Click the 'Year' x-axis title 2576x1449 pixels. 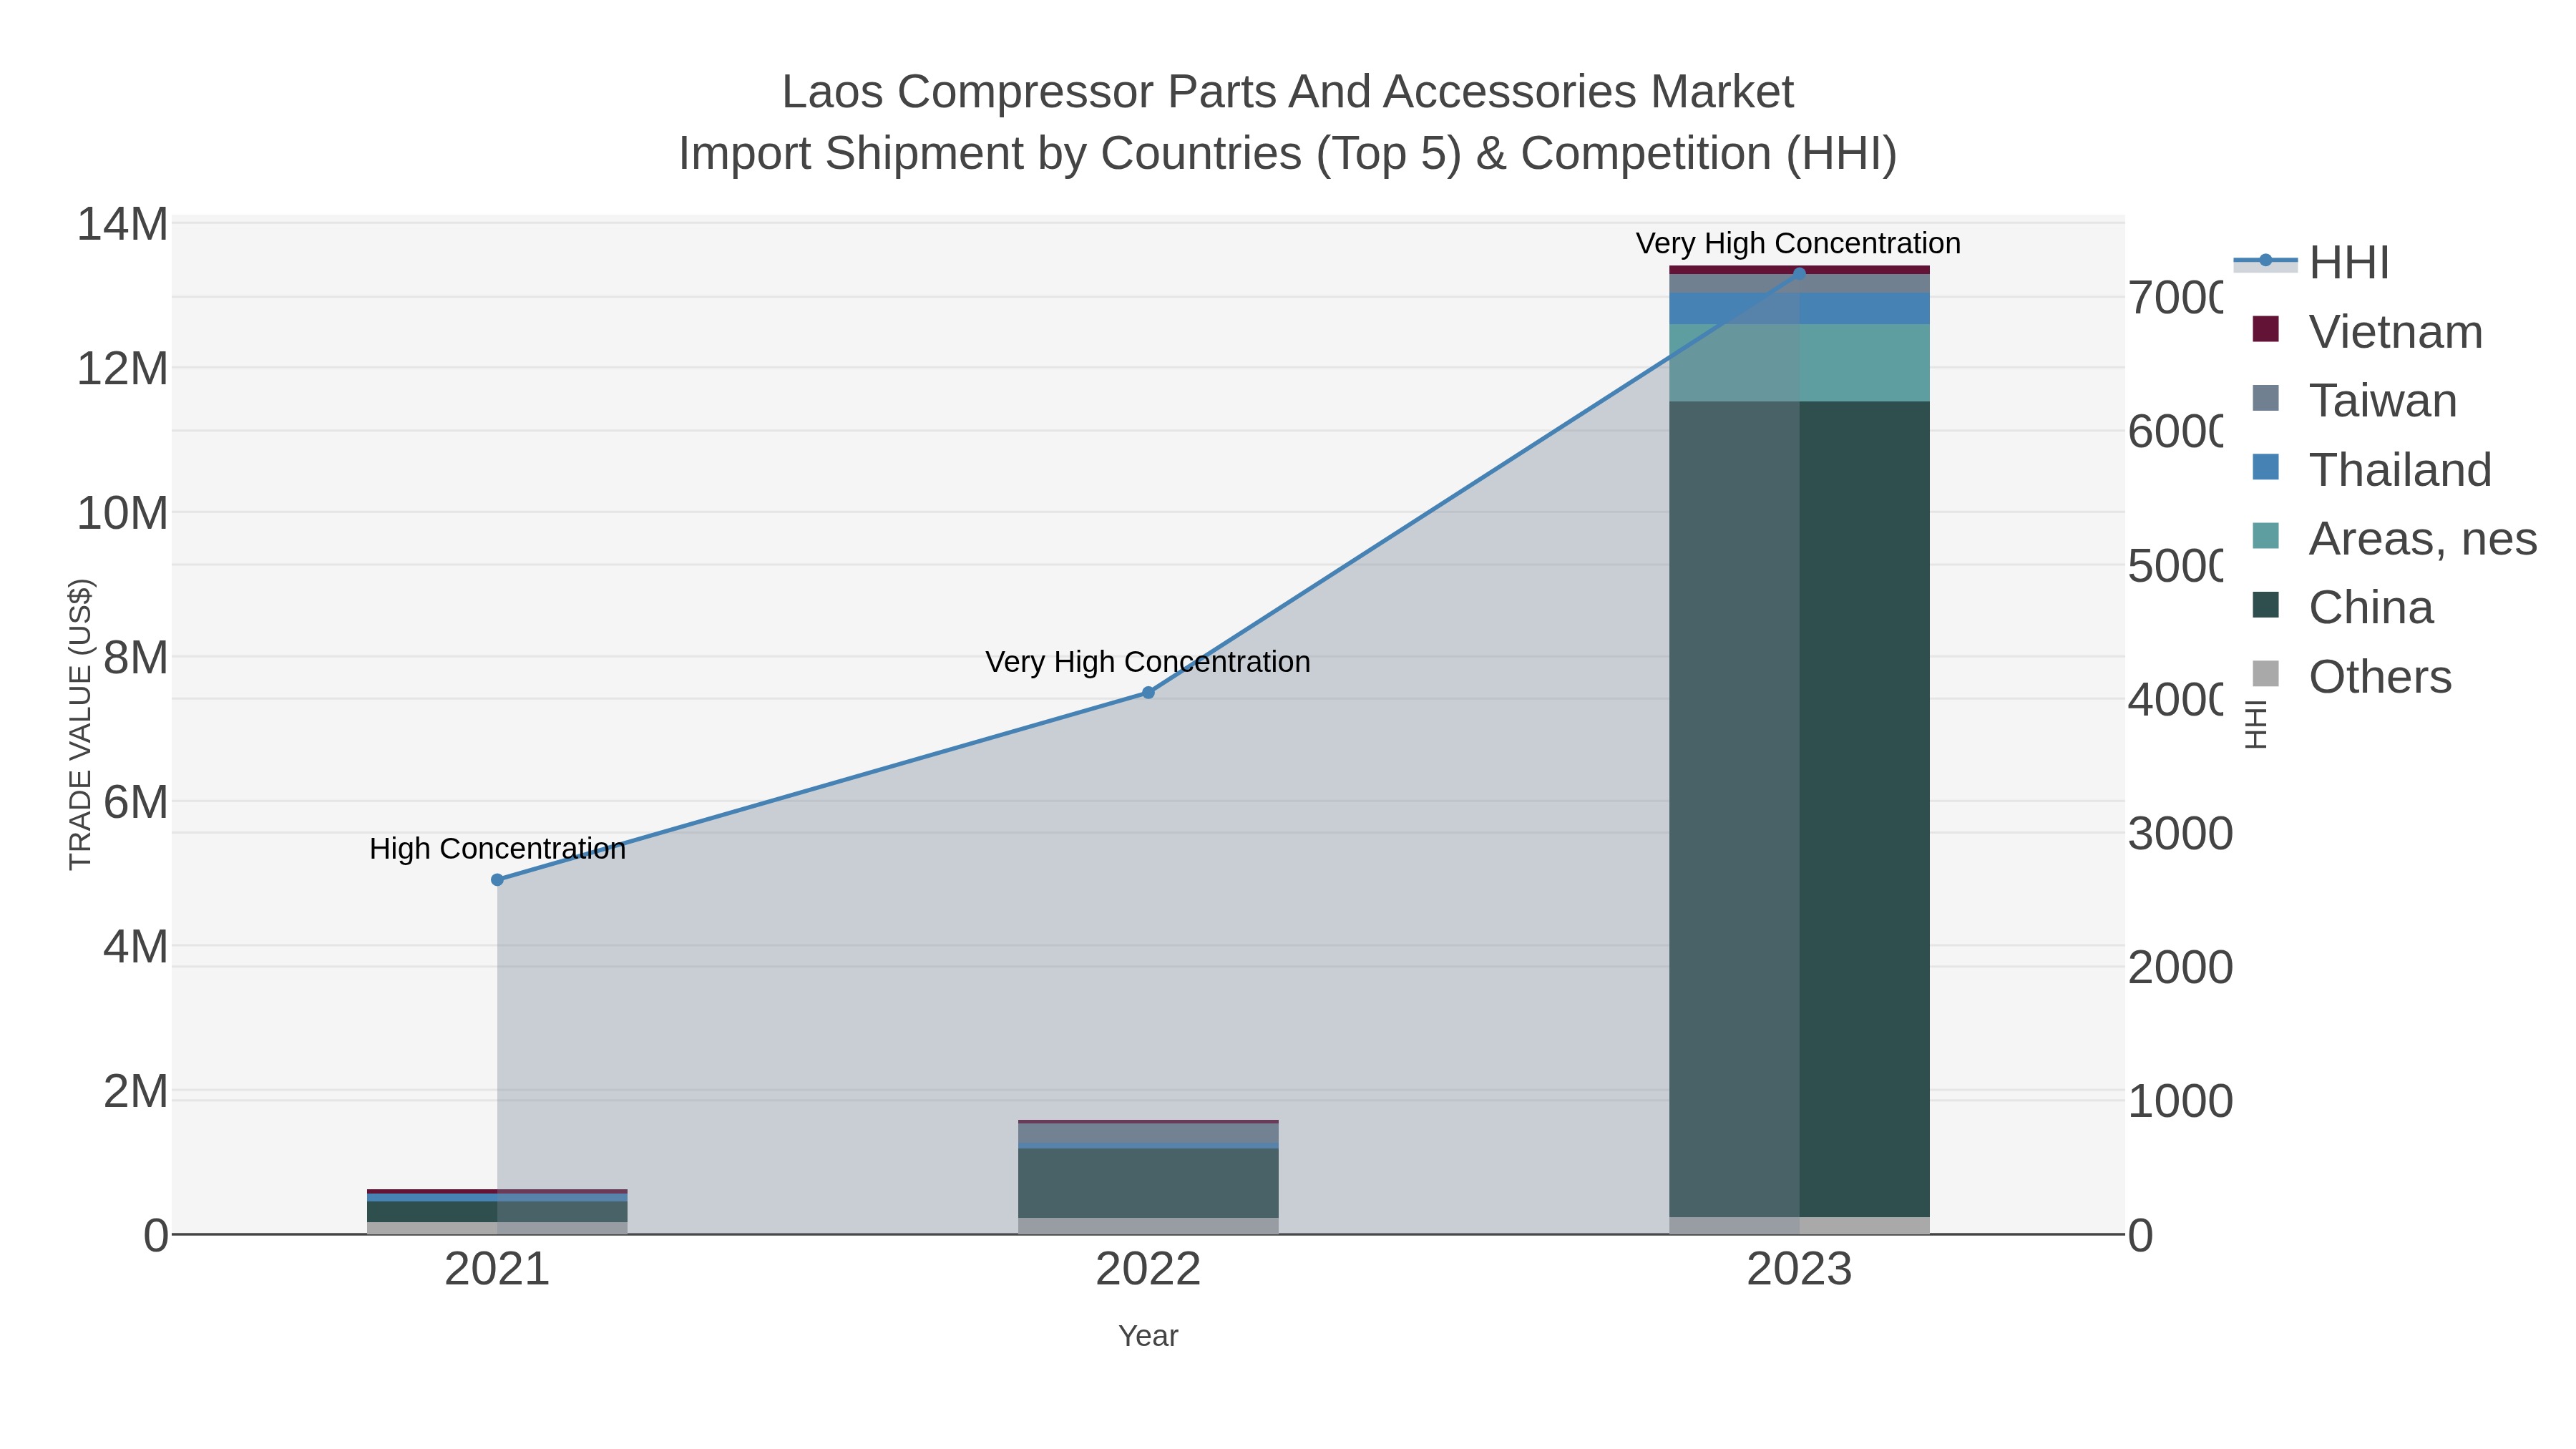click(x=1148, y=1336)
